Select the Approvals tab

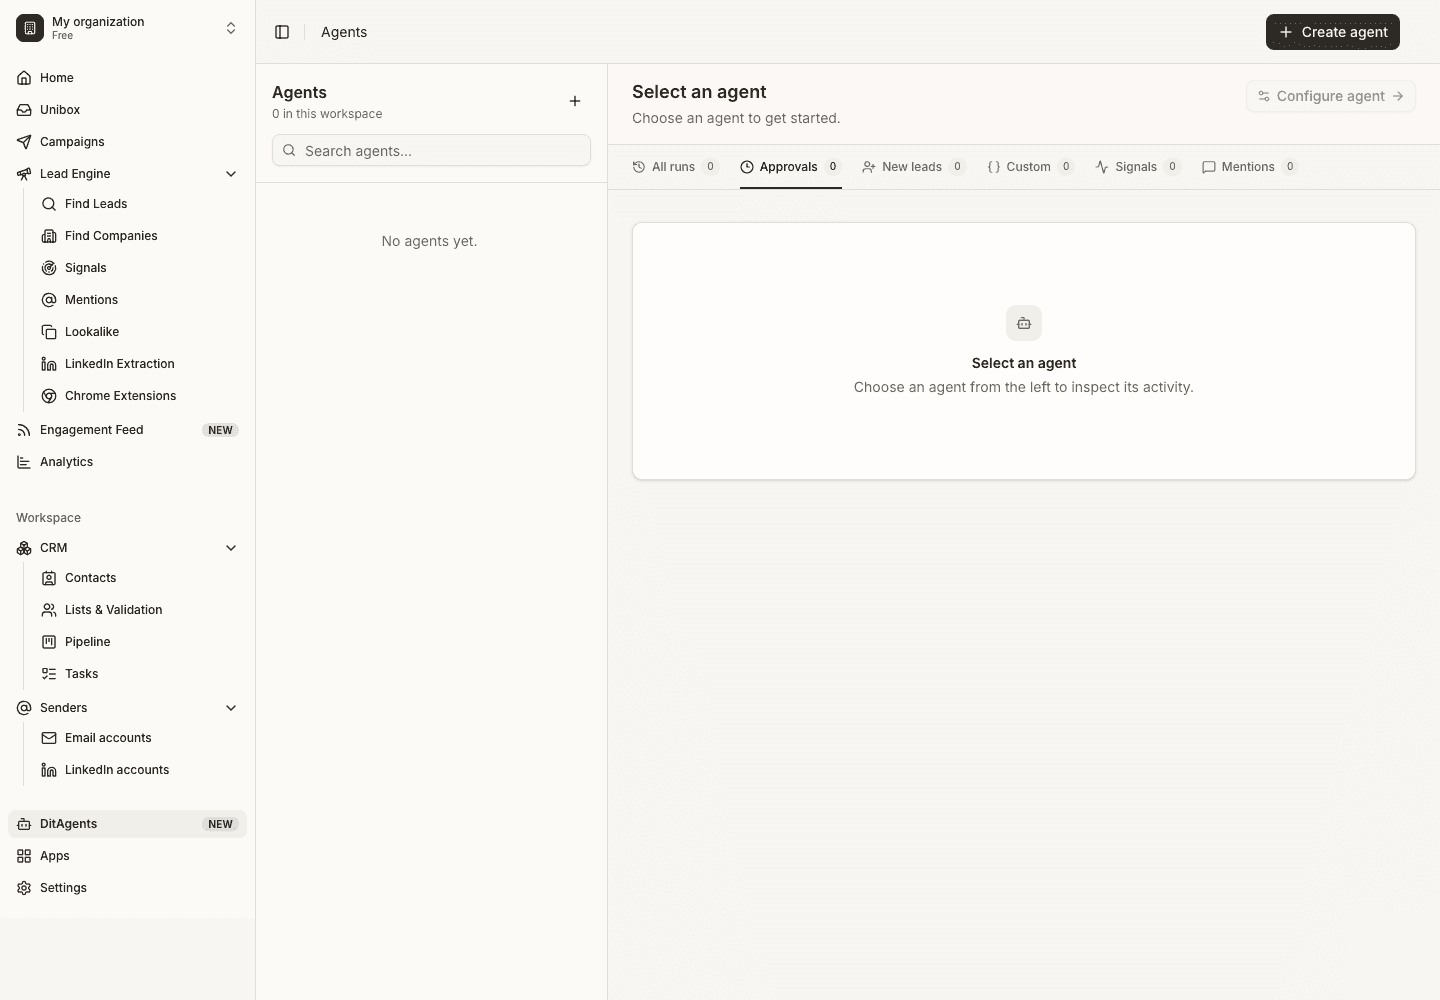click(790, 167)
